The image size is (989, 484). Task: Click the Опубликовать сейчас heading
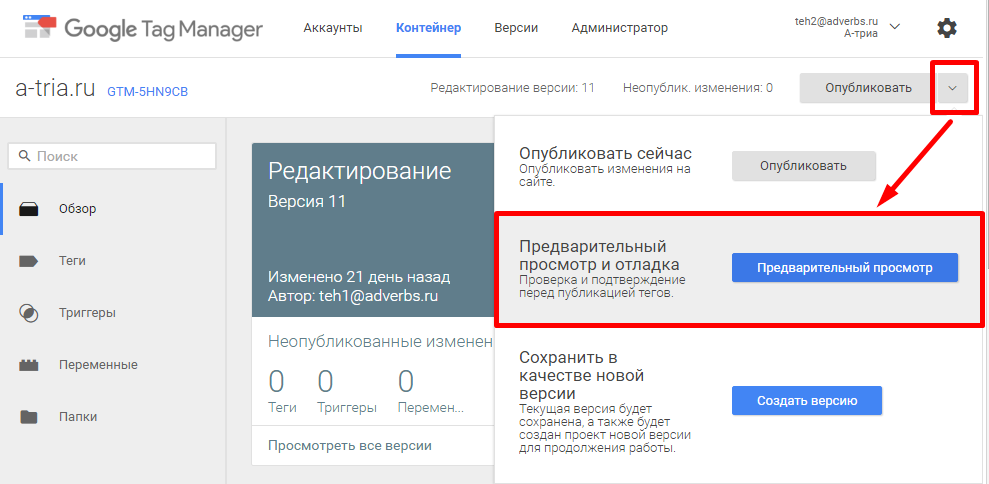[605, 154]
